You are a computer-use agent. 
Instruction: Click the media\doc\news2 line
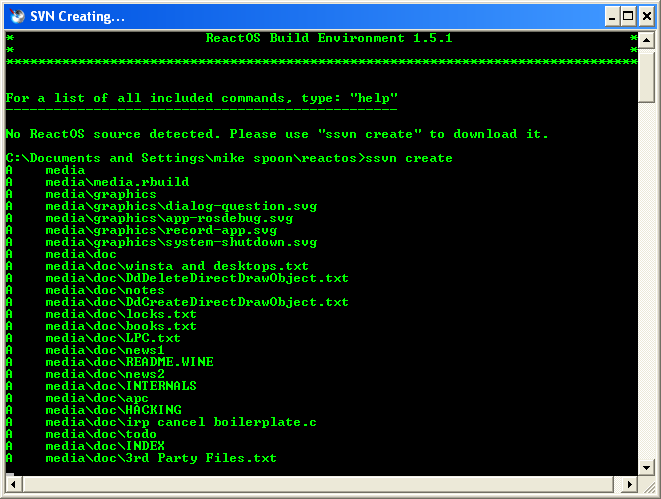85,374
